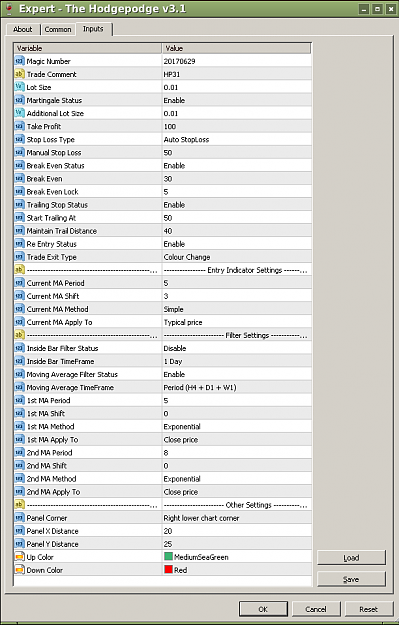Click the icon beside Take Profit
Image resolution: width=399 pixels, height=625 pixels.
[x=20, y=126]
